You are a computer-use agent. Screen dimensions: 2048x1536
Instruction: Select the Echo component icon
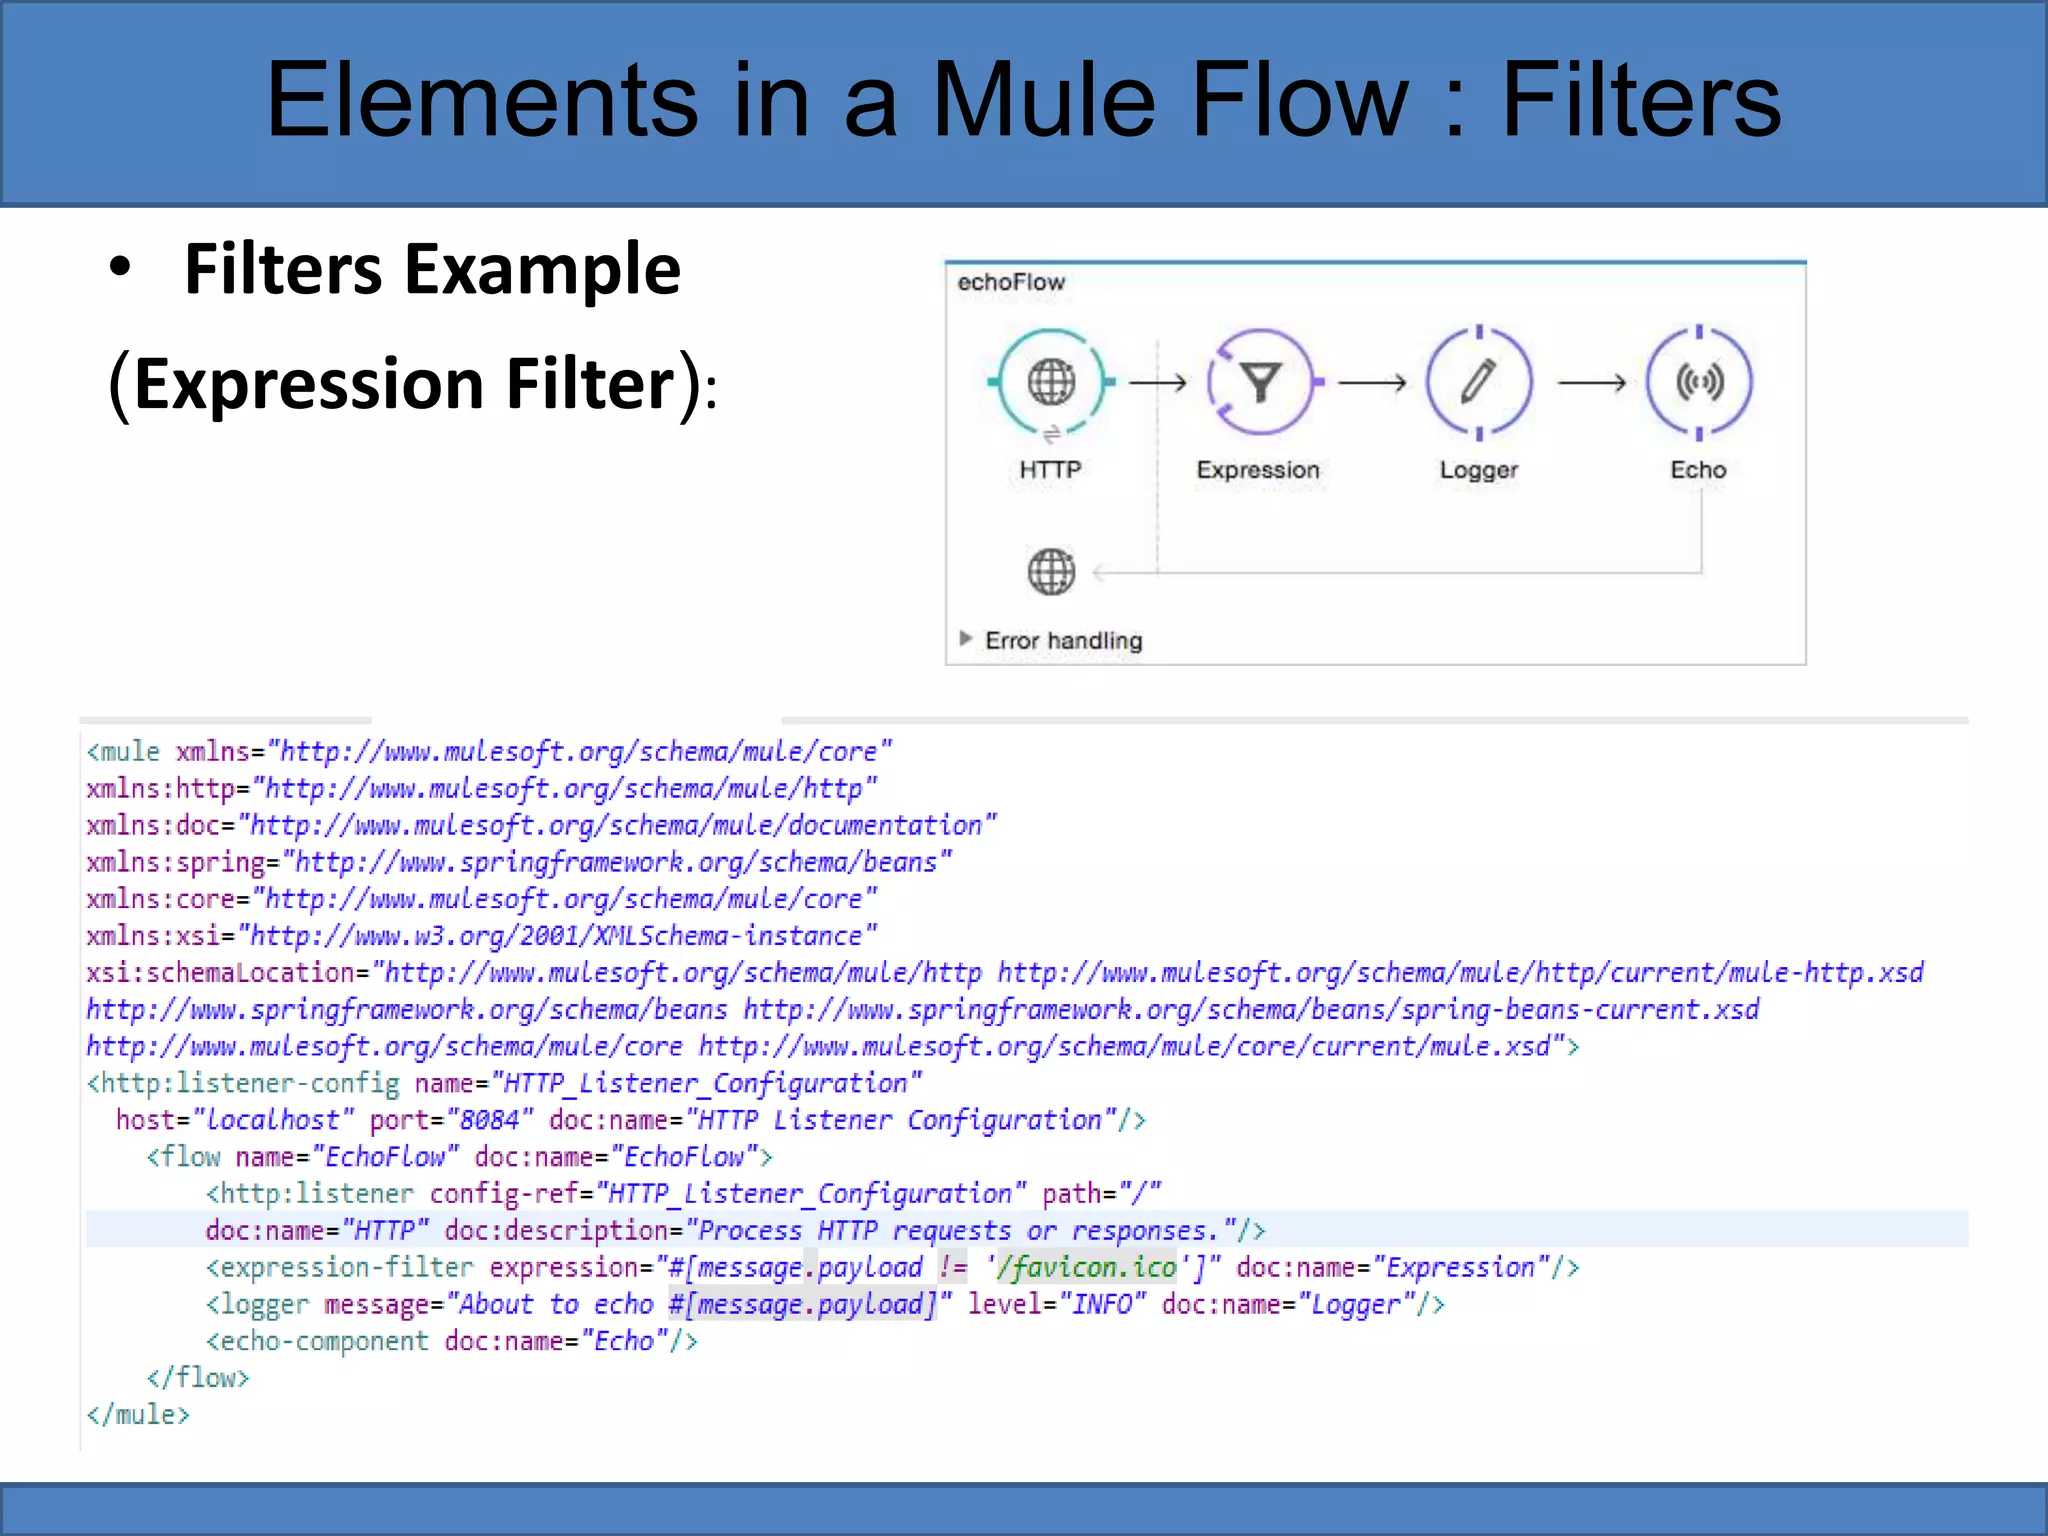pos(1699,382)
